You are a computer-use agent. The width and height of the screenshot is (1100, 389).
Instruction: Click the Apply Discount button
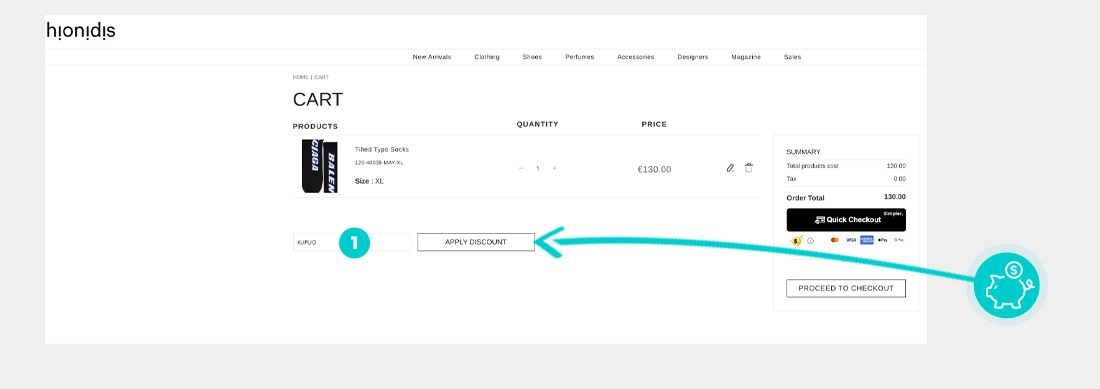[476, 242]
